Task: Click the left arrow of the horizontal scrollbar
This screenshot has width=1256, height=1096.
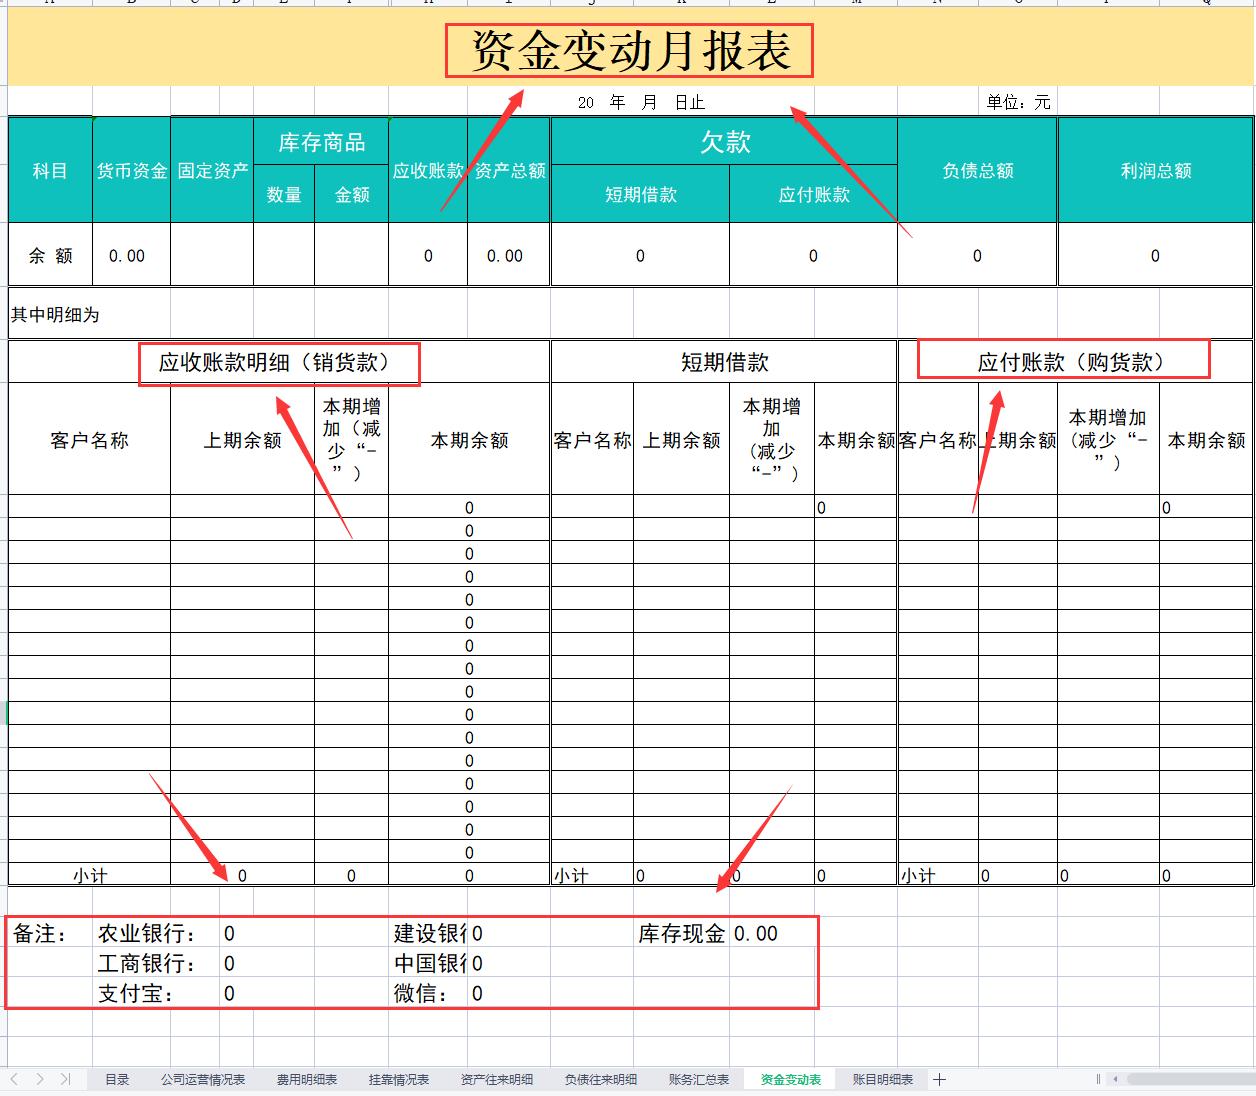Action: pos(1117,1079)
